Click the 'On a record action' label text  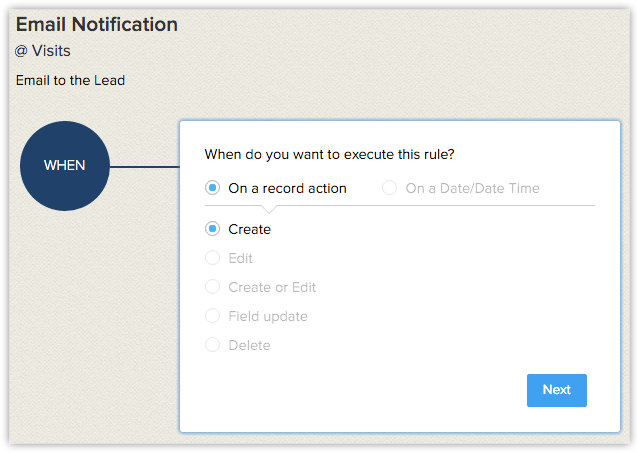(x=287, y=188)
